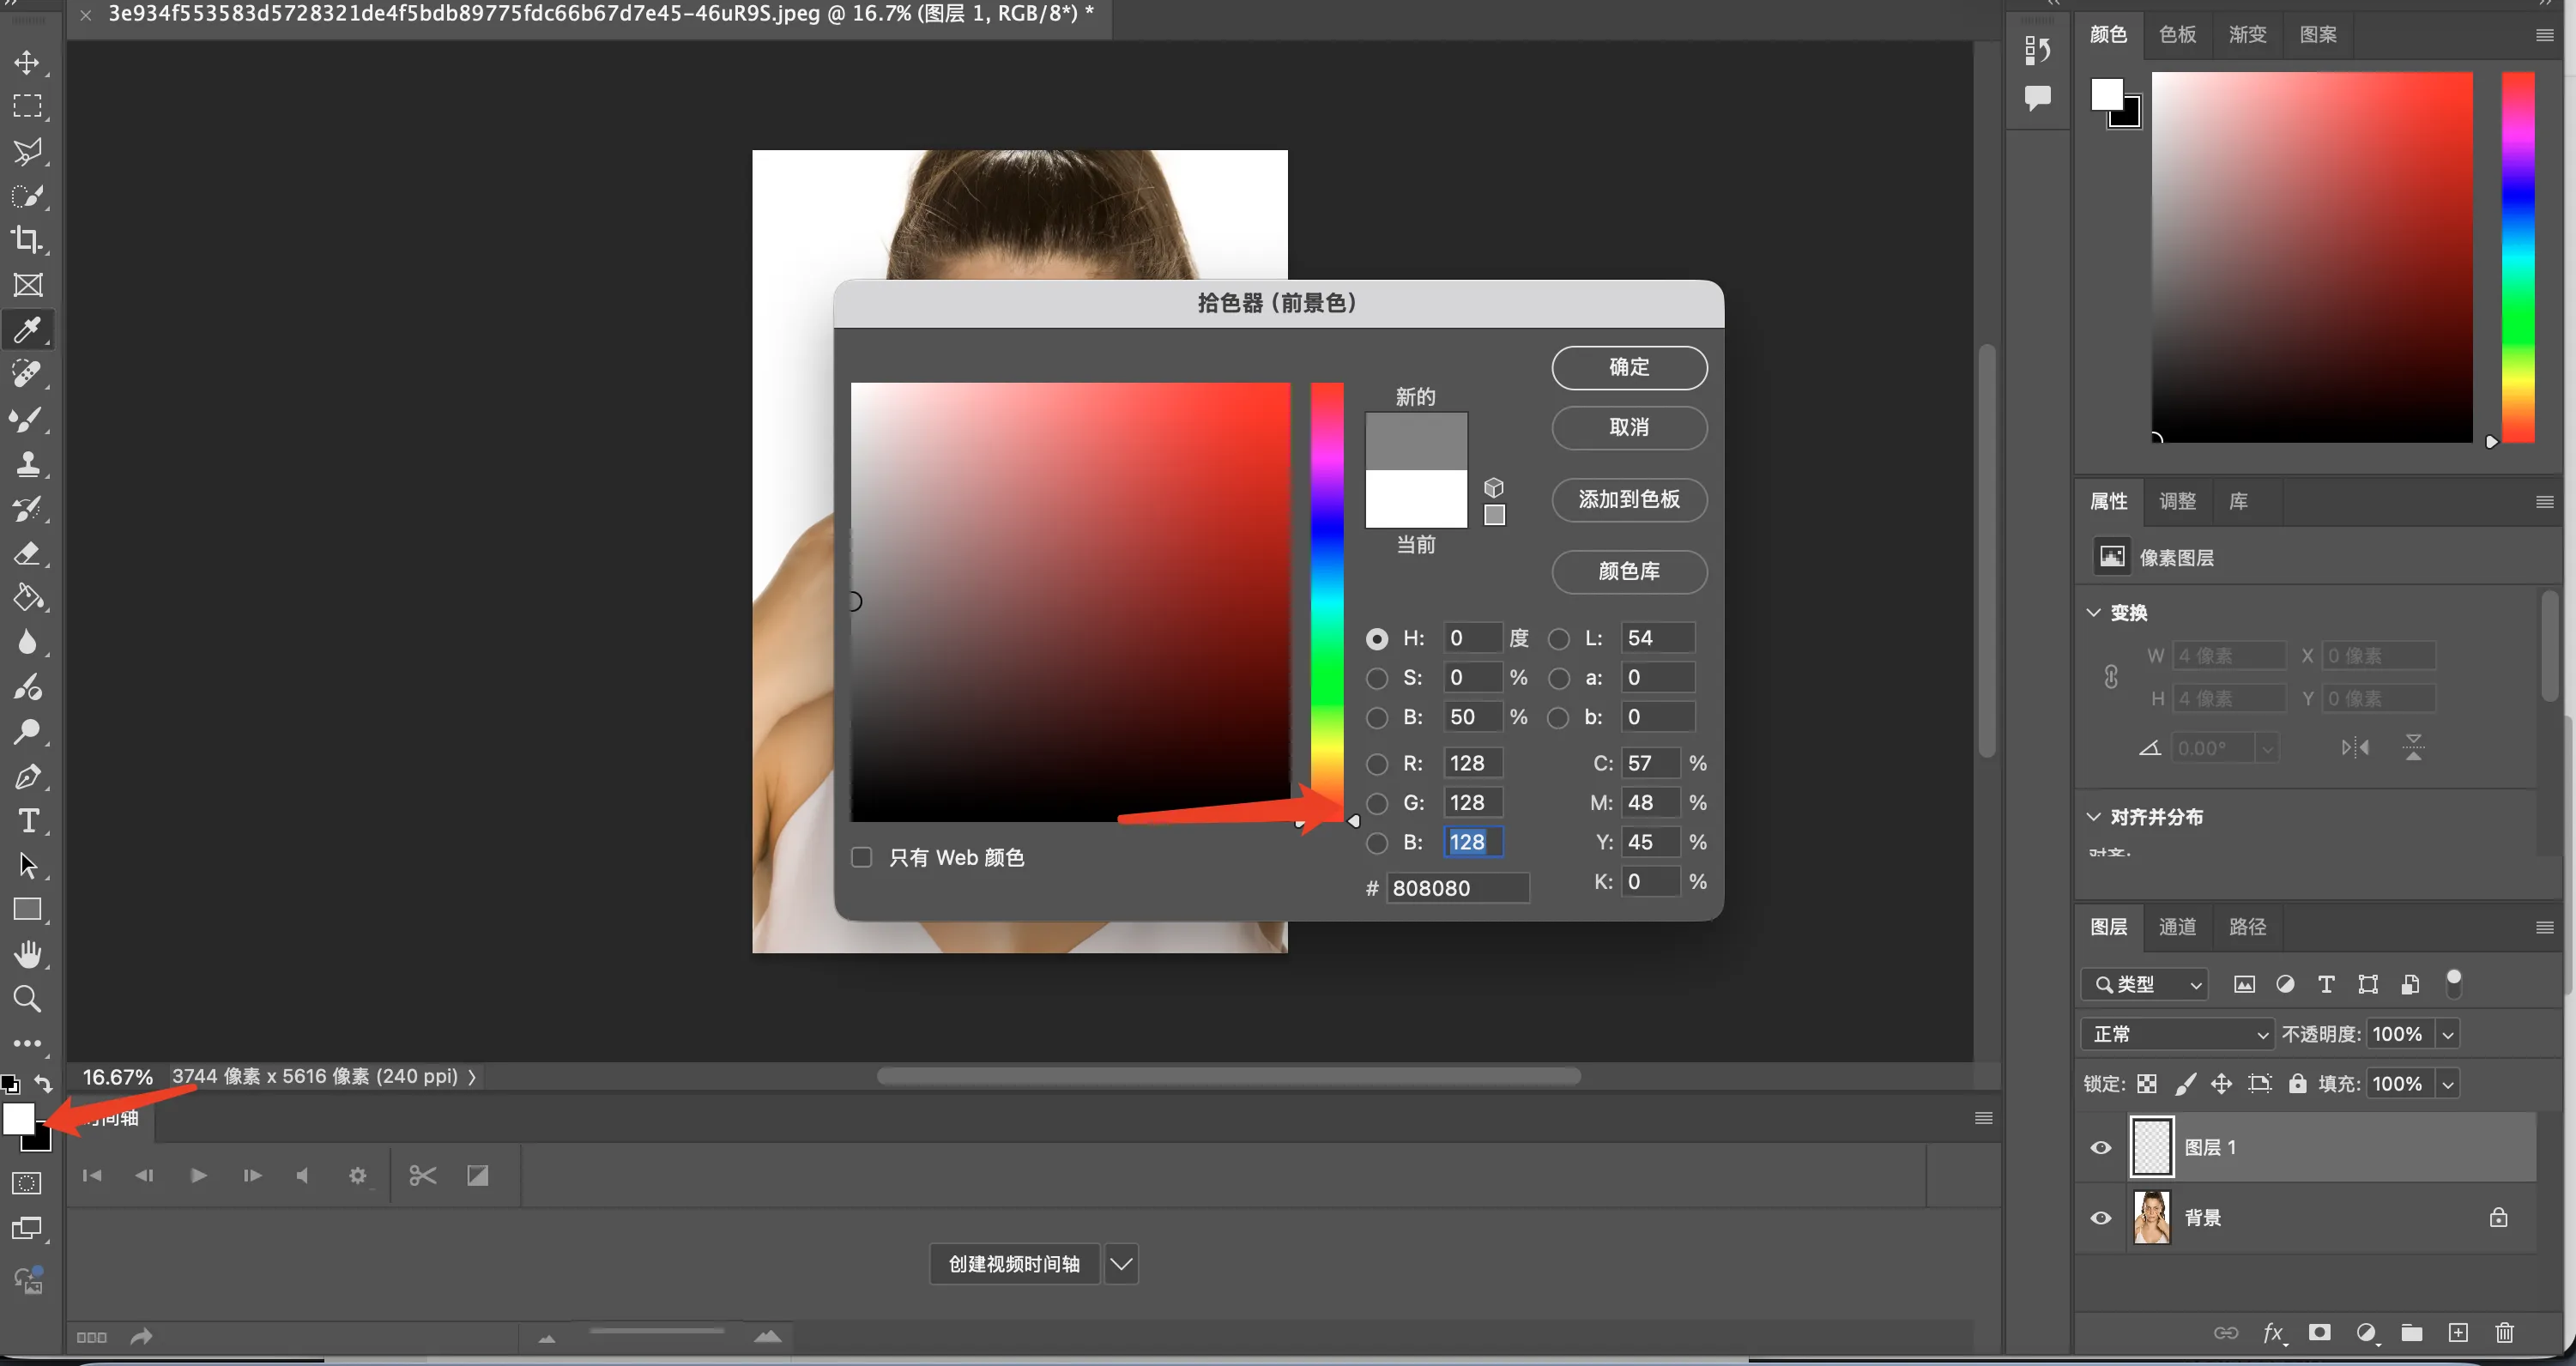The height and width of the screenshot is (1366, 2576).
Task: Click the delete layer trash icon
Action: coord(2503,1332)
